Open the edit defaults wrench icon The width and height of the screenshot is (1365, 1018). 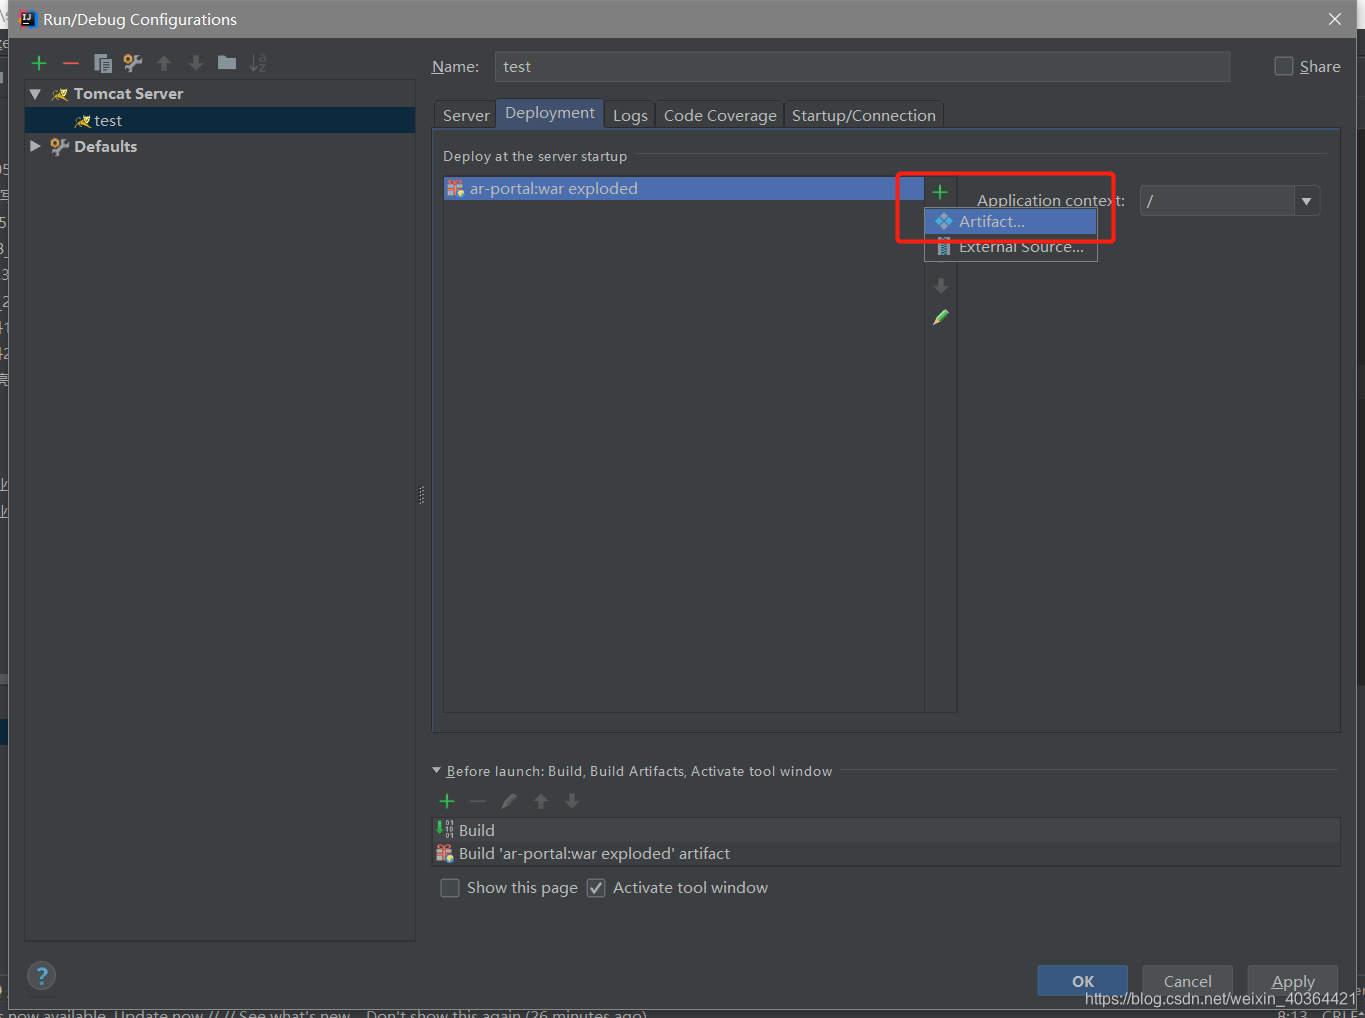coord(133,63)
